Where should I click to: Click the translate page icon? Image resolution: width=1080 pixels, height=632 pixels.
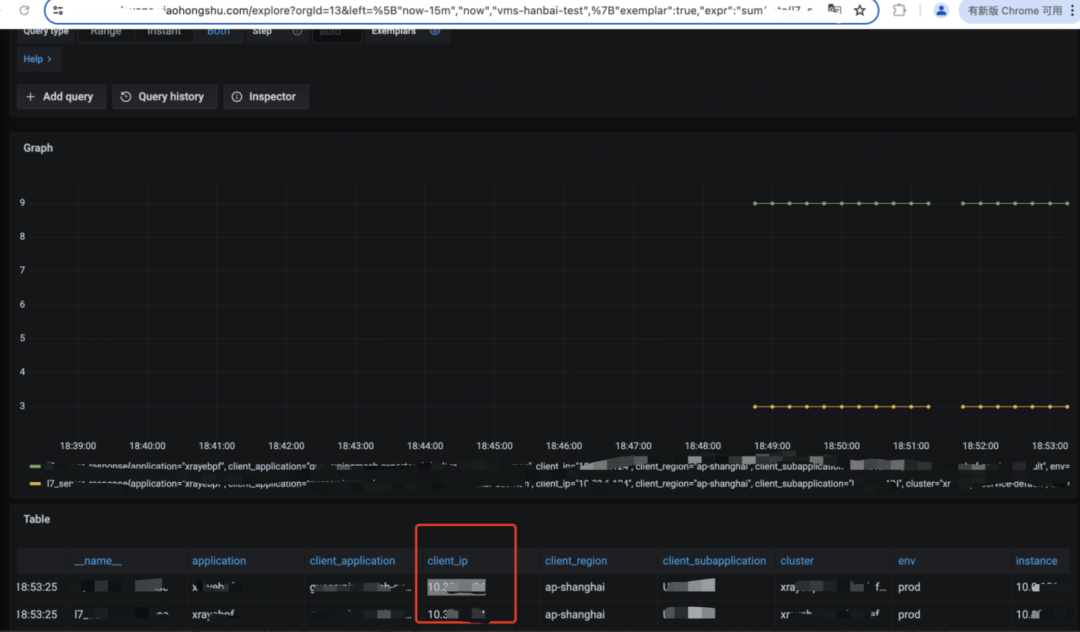pos(834,10)
